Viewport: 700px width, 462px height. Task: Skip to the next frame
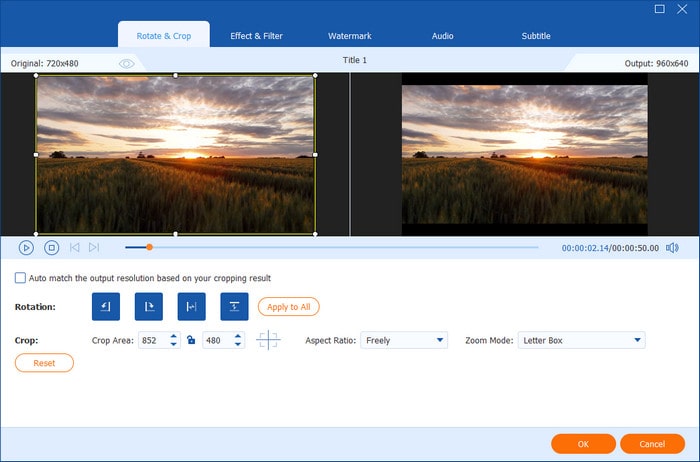click(94, 247)
